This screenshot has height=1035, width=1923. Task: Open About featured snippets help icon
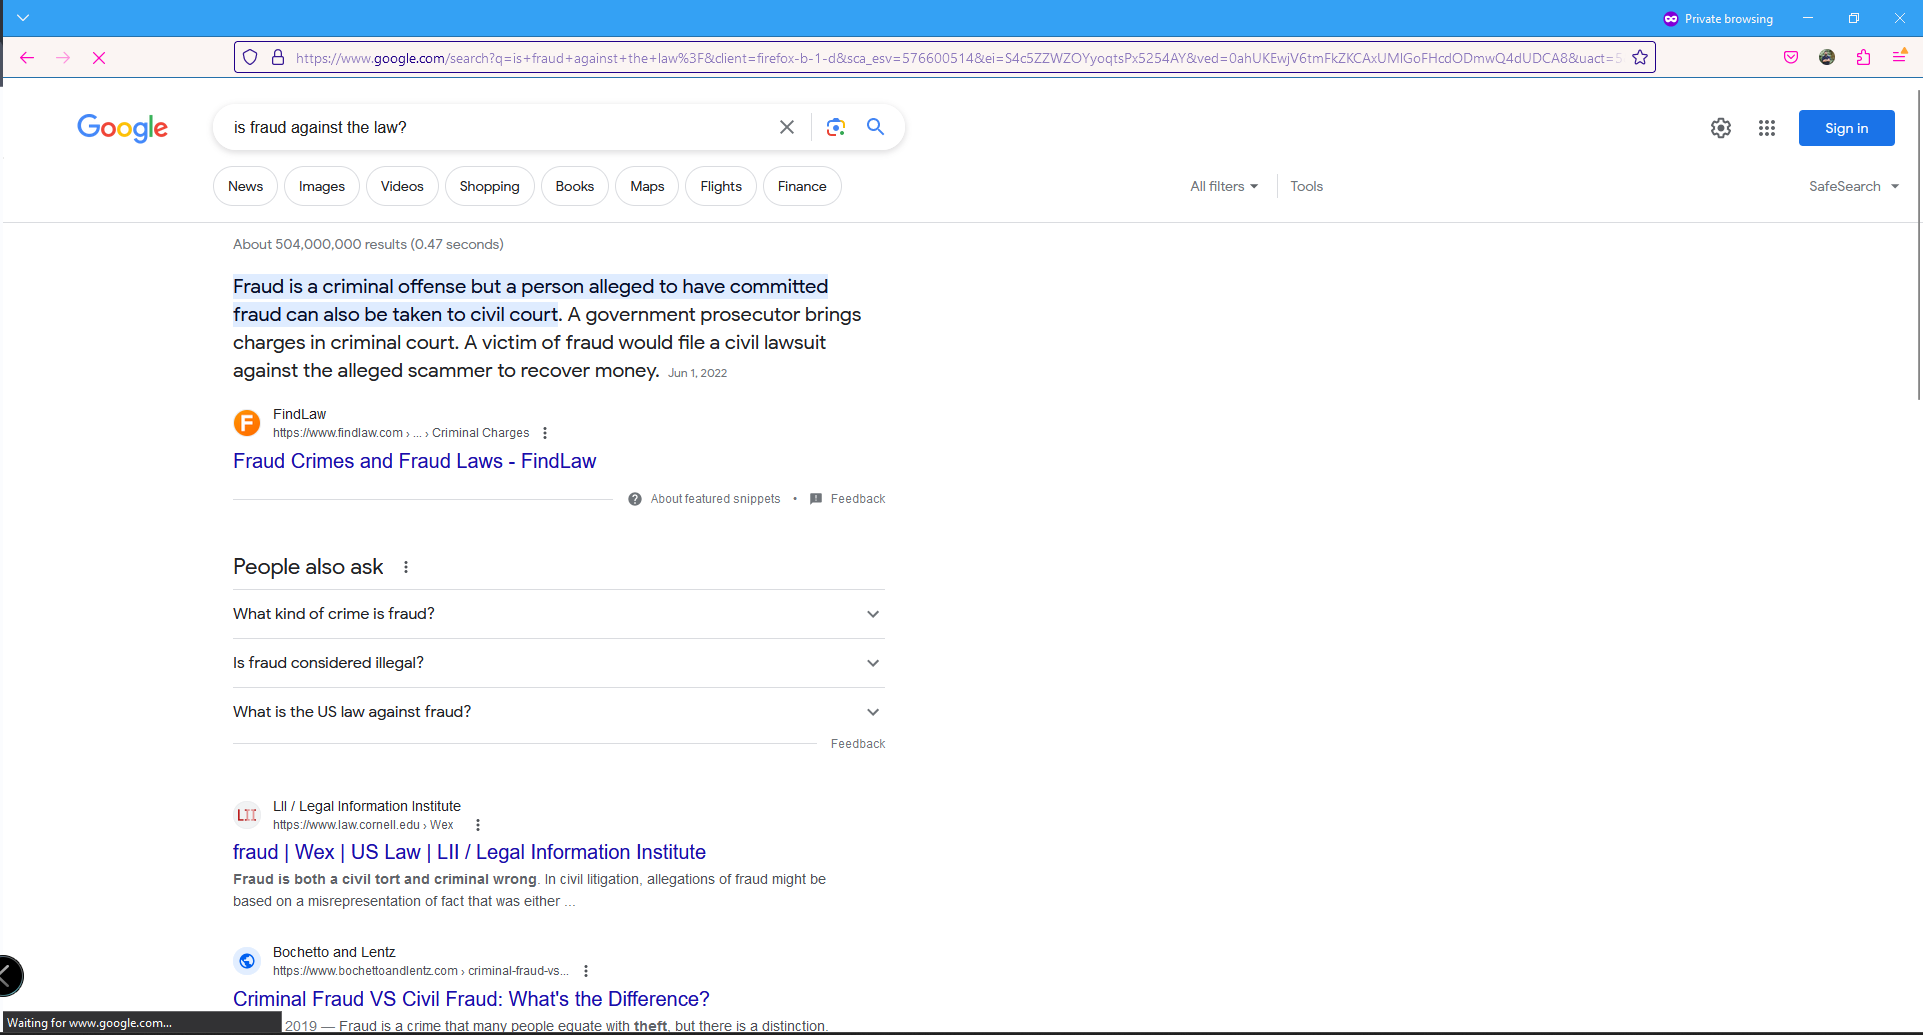click(635, 499)
